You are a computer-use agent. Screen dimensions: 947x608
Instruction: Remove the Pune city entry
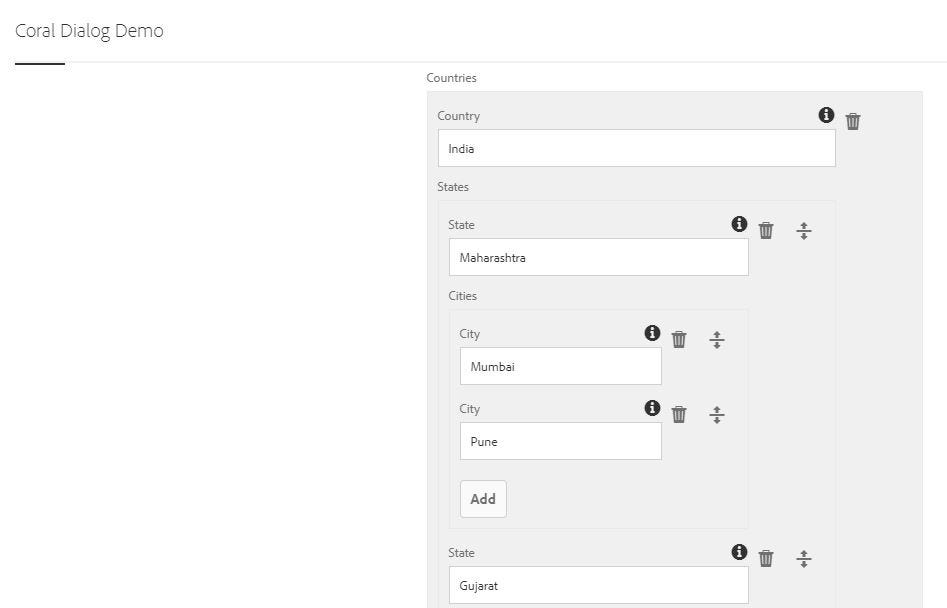pos(679,413)
